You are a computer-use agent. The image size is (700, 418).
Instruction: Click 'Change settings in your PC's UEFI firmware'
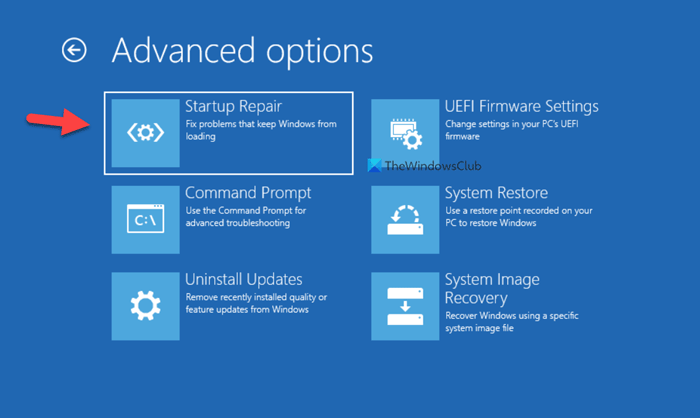[512, 130]
